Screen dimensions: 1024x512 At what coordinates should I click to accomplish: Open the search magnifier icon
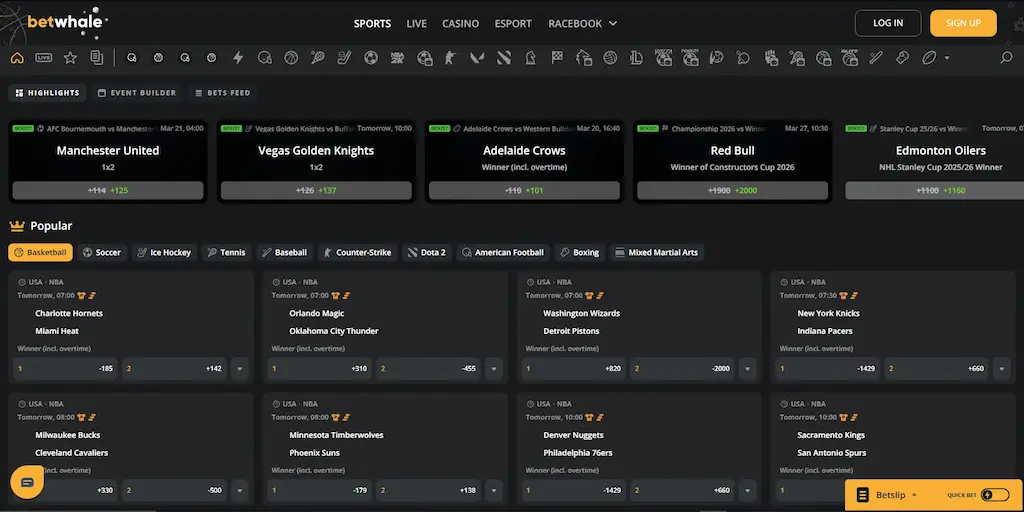(1006, 57)
